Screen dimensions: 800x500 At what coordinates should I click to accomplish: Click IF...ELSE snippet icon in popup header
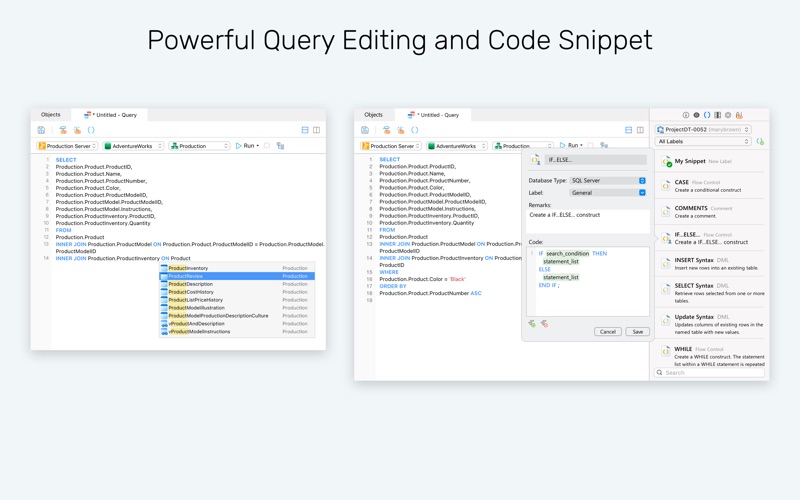[x=535, y=160]
